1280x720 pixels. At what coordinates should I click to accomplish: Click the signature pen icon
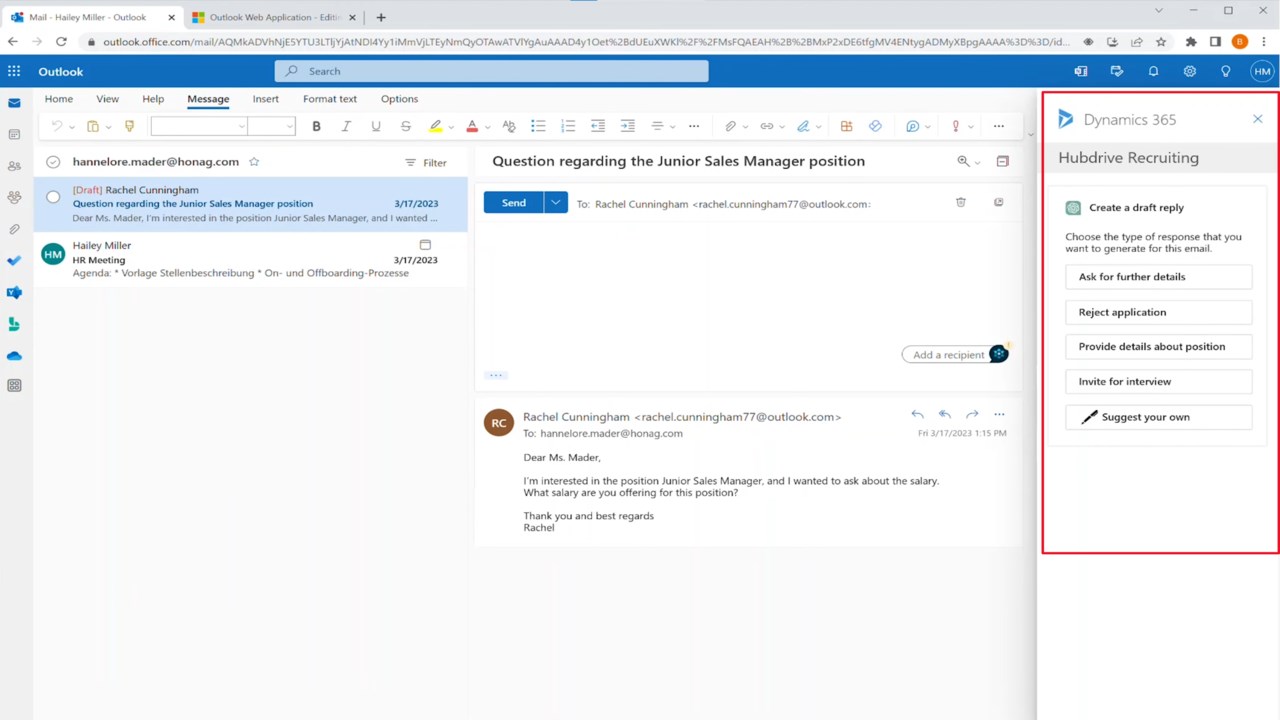coord(802,126)
